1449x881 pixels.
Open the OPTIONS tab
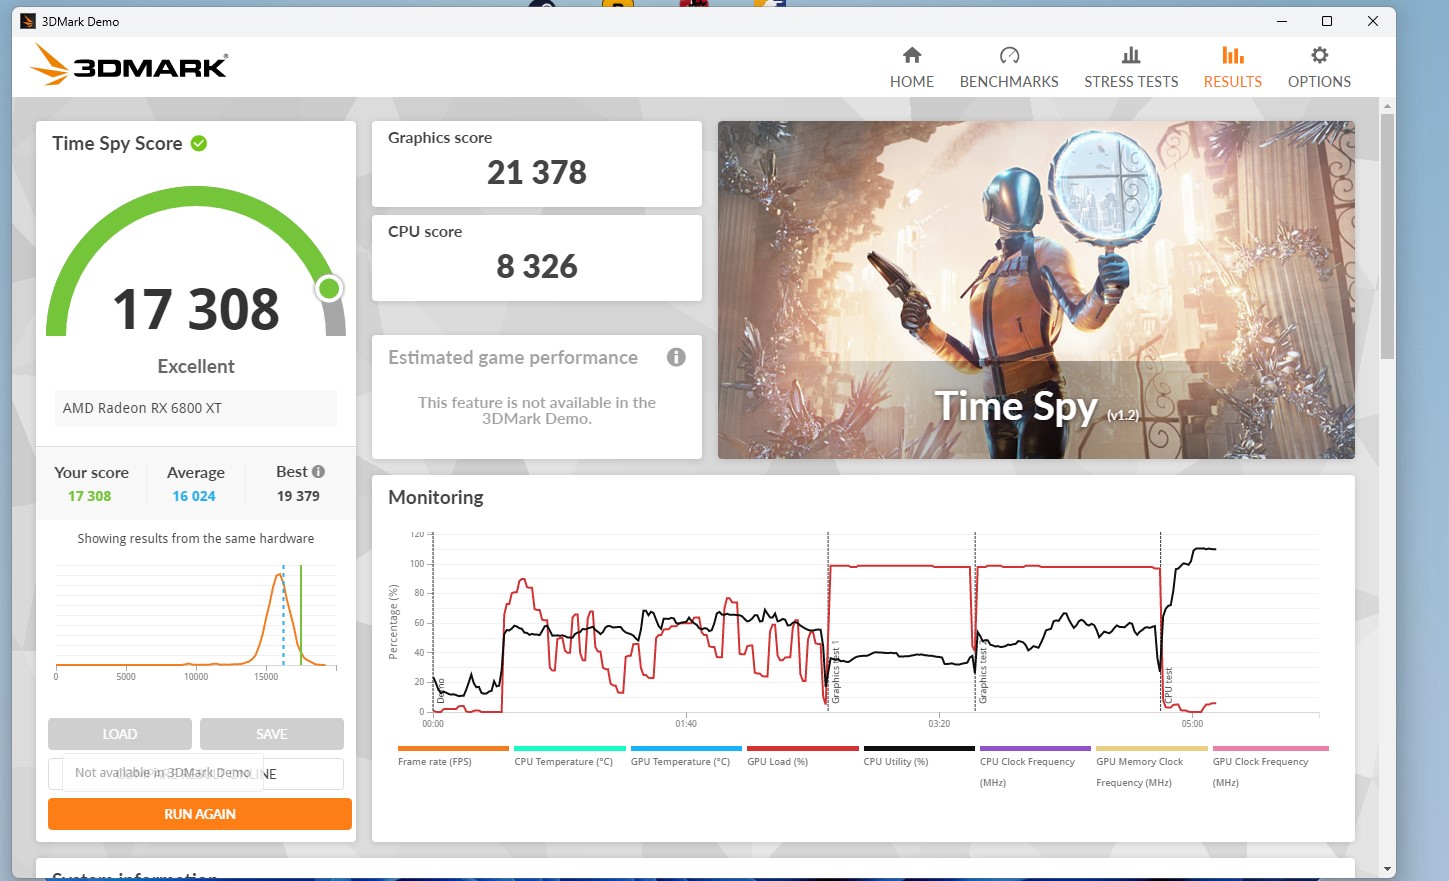tap(1319, 68)
